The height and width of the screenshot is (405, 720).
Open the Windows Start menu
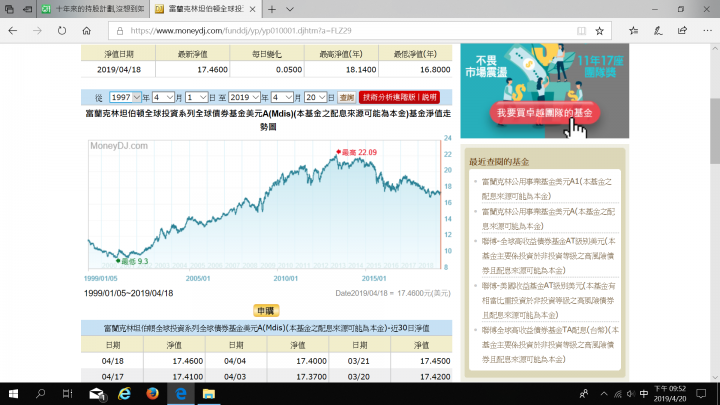(x=13, y=394)
